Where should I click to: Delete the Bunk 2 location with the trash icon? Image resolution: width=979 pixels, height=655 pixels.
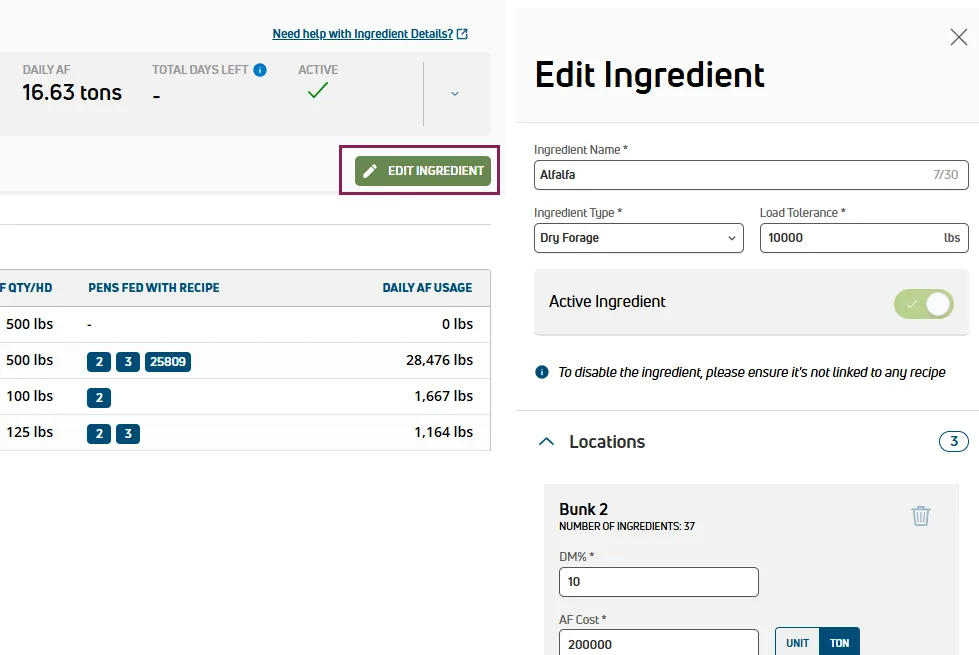click(x=920, y=516)
